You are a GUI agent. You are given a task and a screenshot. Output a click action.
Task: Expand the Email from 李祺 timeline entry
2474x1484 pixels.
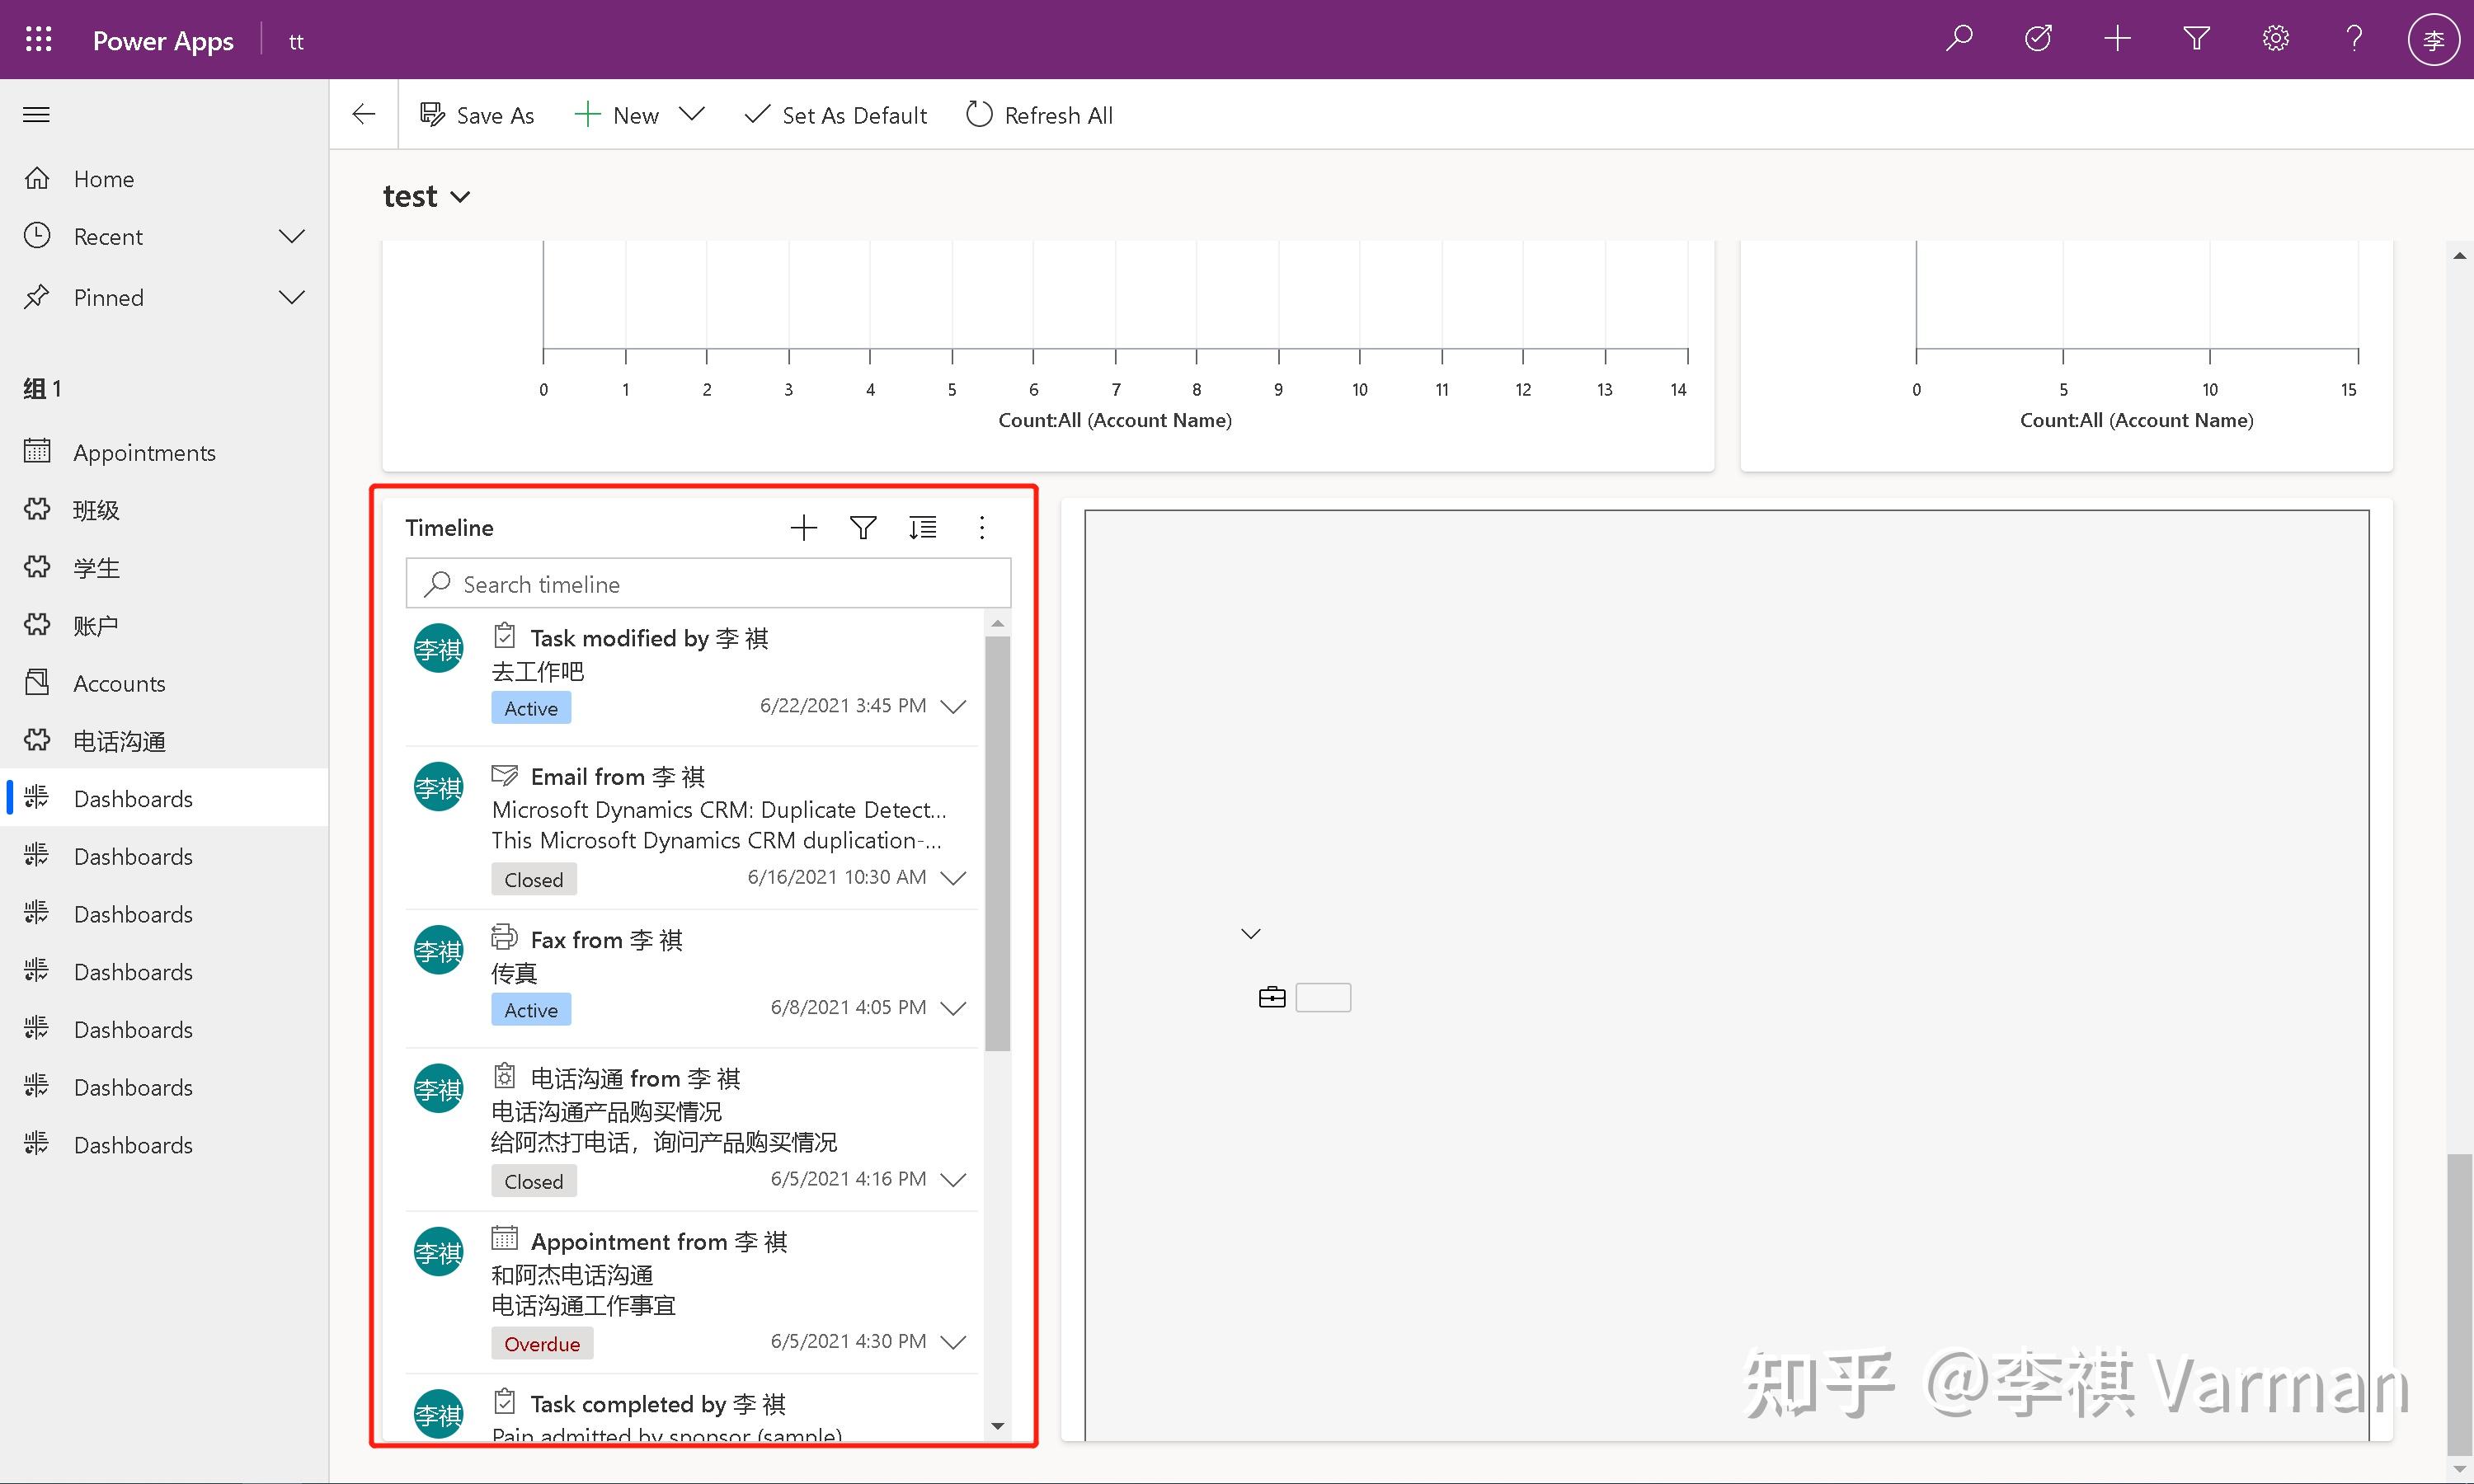(x=954, y=878)
